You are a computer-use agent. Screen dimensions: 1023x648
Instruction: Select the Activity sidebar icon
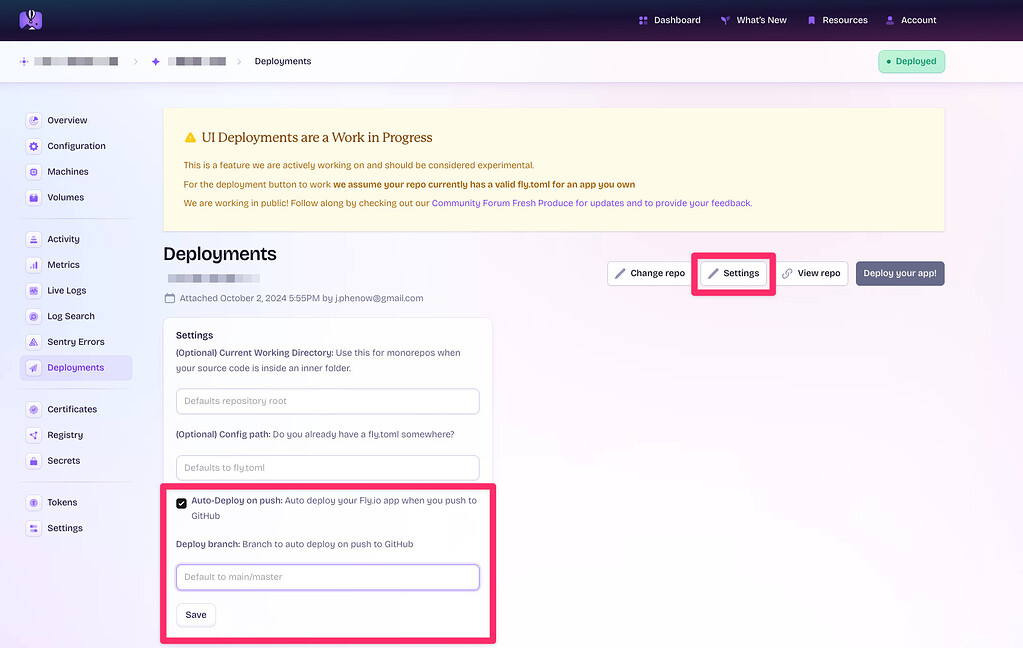click(33, 238)
